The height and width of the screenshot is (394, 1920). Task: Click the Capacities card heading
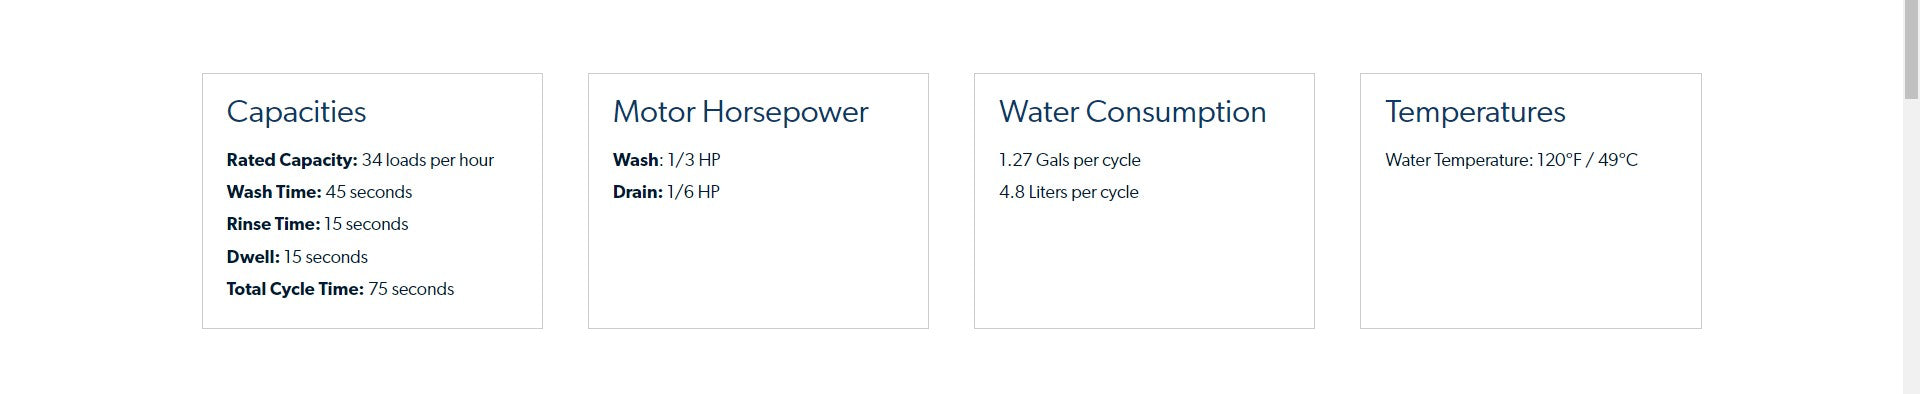pyautogui.click(x=296, y=112)
